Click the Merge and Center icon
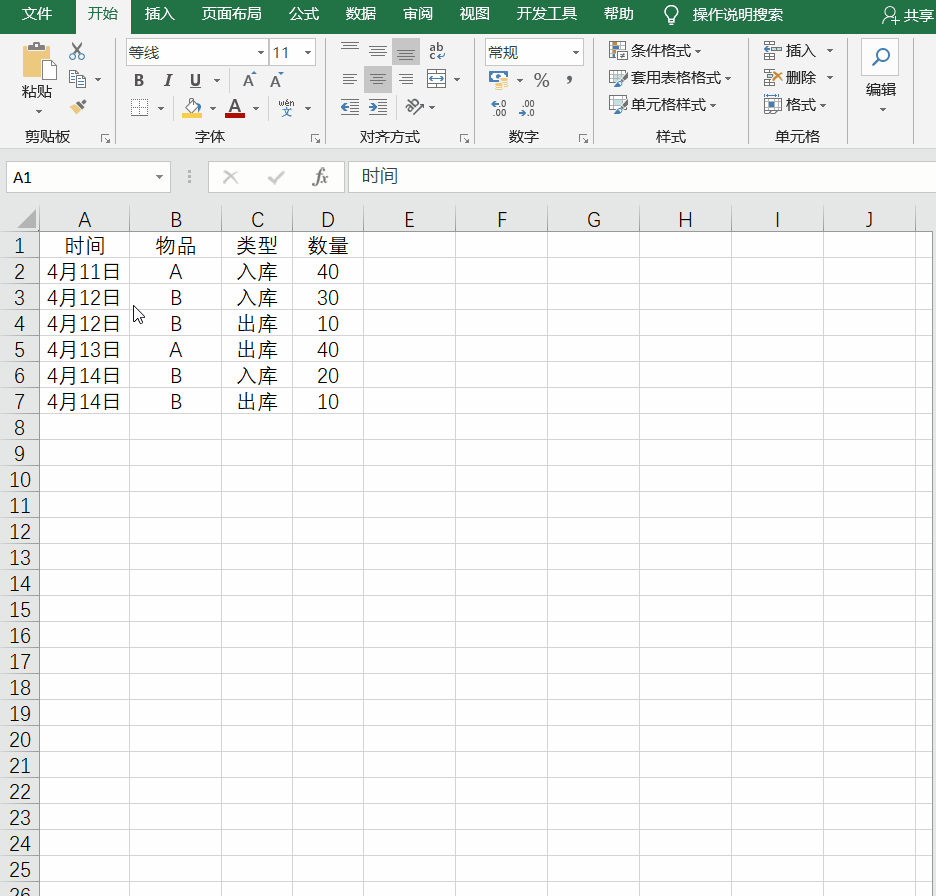Screen dimensions: 936x896 point(437,79)
